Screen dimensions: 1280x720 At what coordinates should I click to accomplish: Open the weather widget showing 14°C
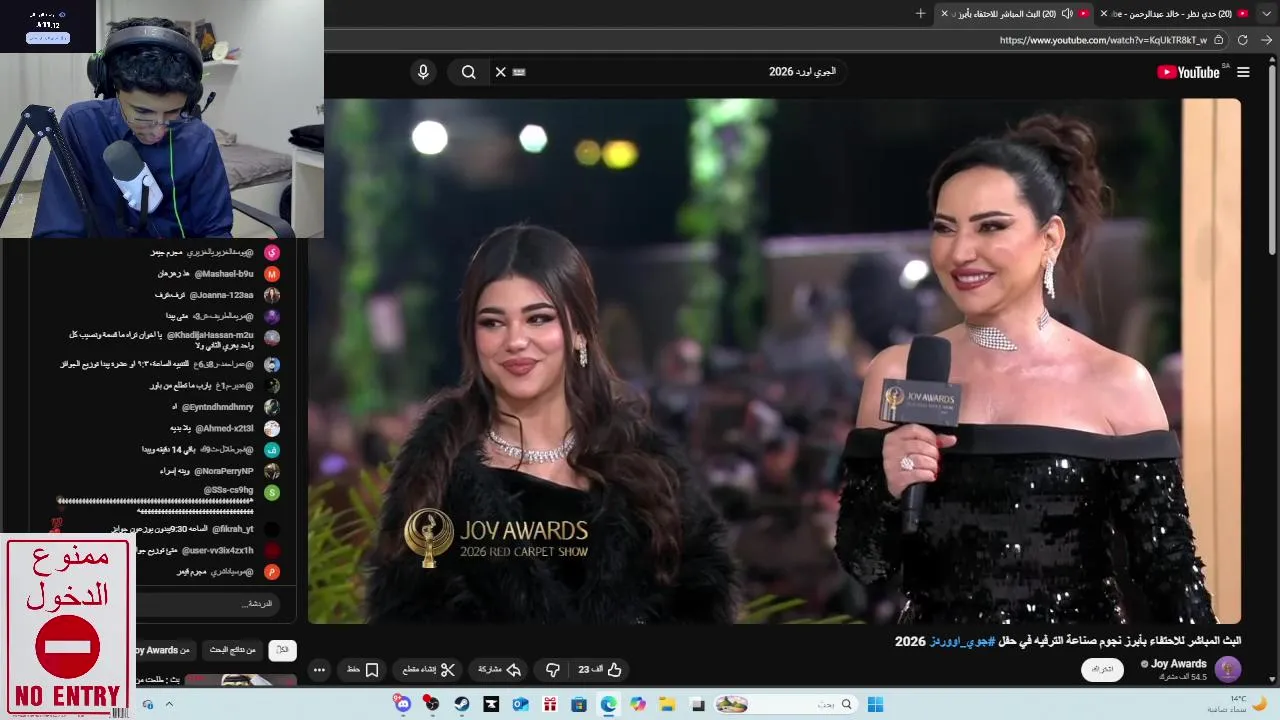point(1238,704)
